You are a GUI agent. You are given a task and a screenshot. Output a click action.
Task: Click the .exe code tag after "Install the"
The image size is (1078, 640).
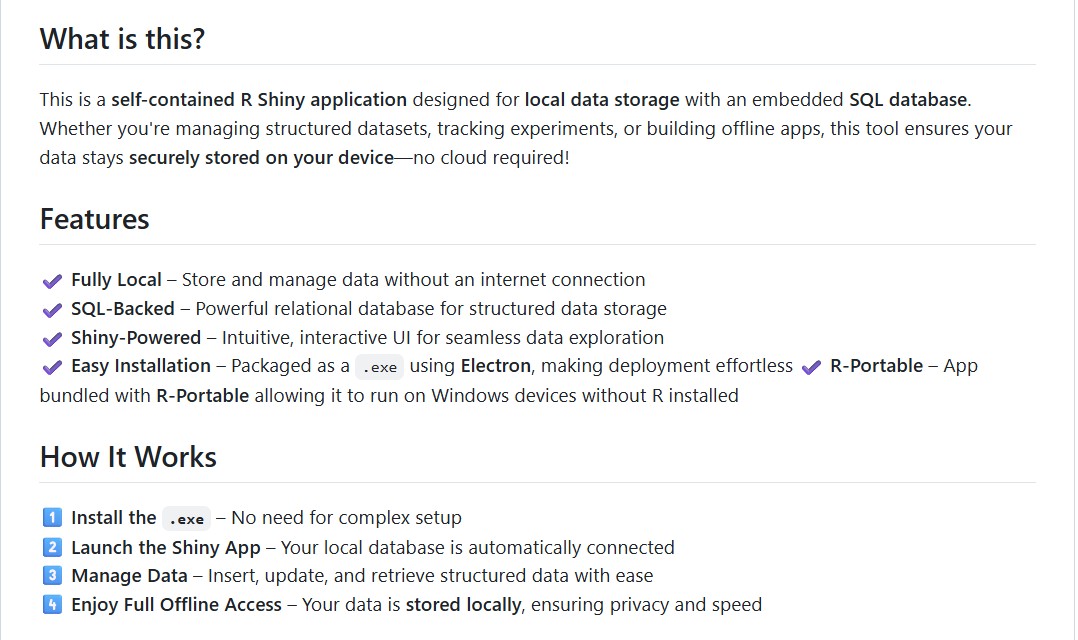(x=187, y=519)
